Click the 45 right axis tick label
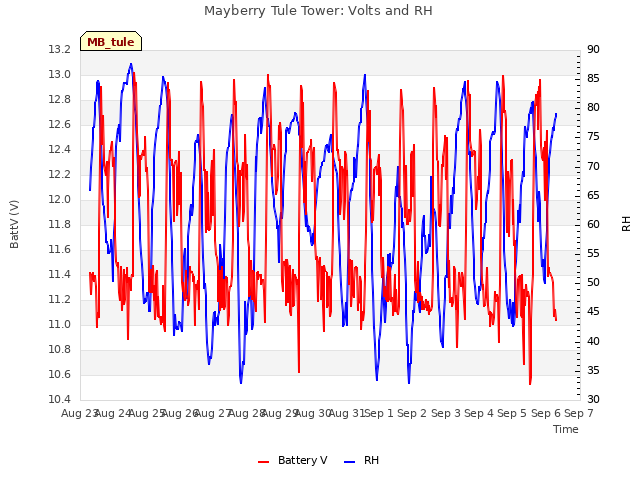The height and width of the screenshot is (480, 640). point(593,312)
